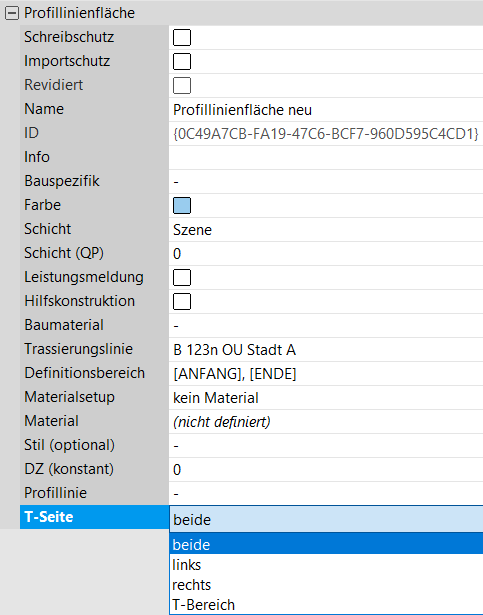Select 'T-Bereich' from the dropdown list

326,605
